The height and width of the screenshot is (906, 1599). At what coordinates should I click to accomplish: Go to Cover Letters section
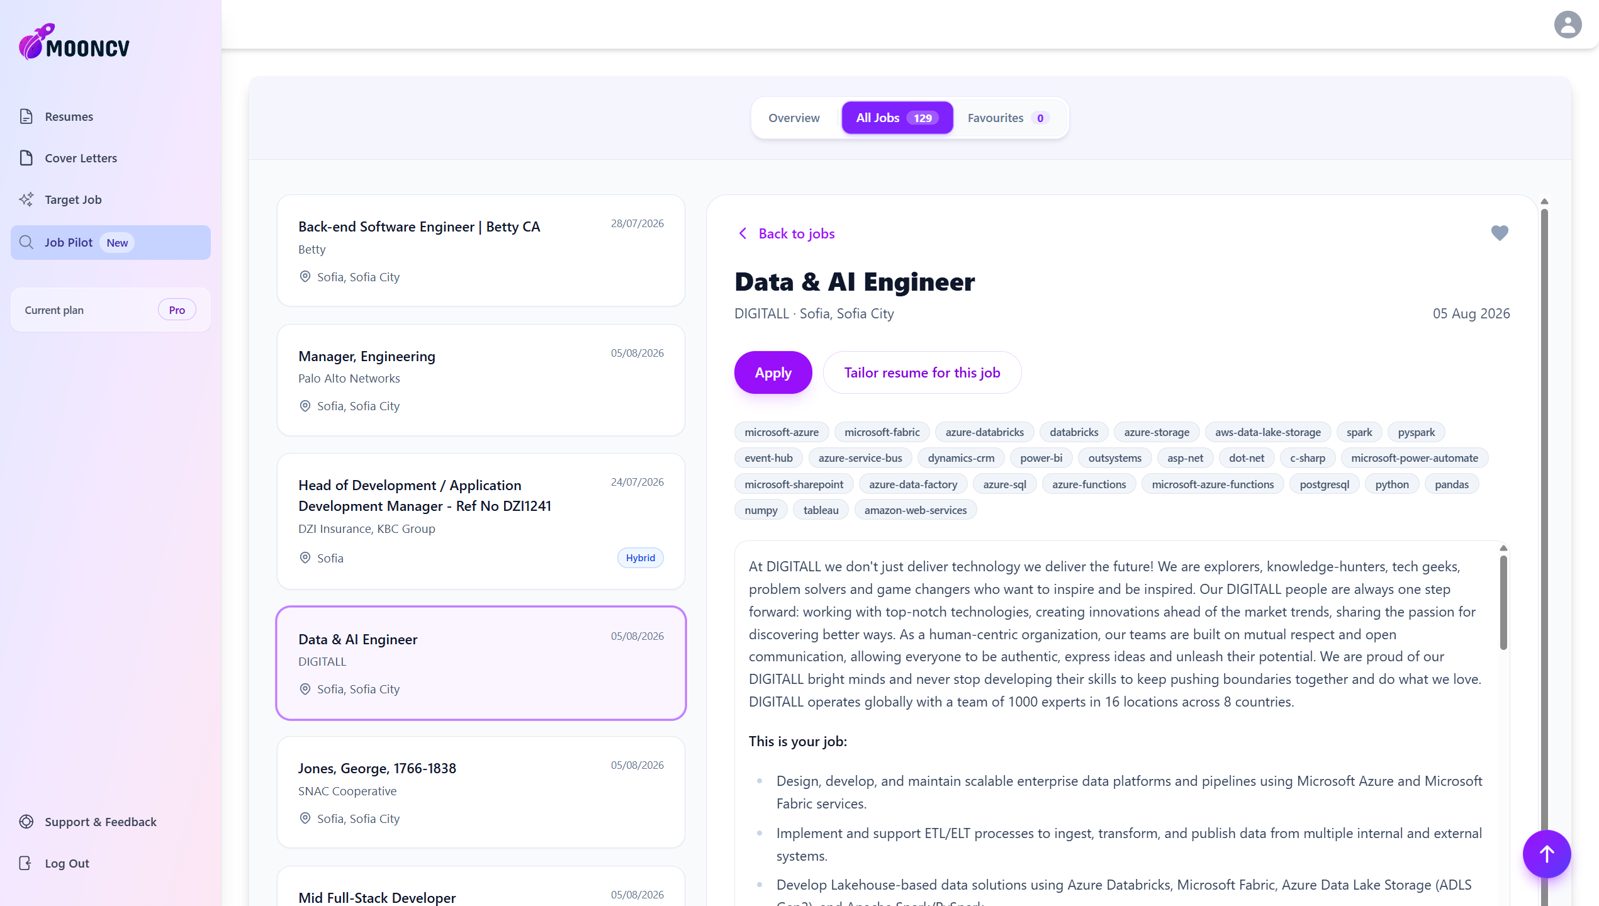pyautogui.click(x=110, y=158)
